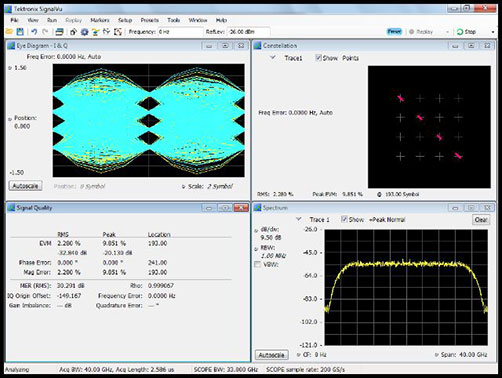Click the 9.50 dB per division value
Viewport: 502px width, 378px height.
pos(271,238)
